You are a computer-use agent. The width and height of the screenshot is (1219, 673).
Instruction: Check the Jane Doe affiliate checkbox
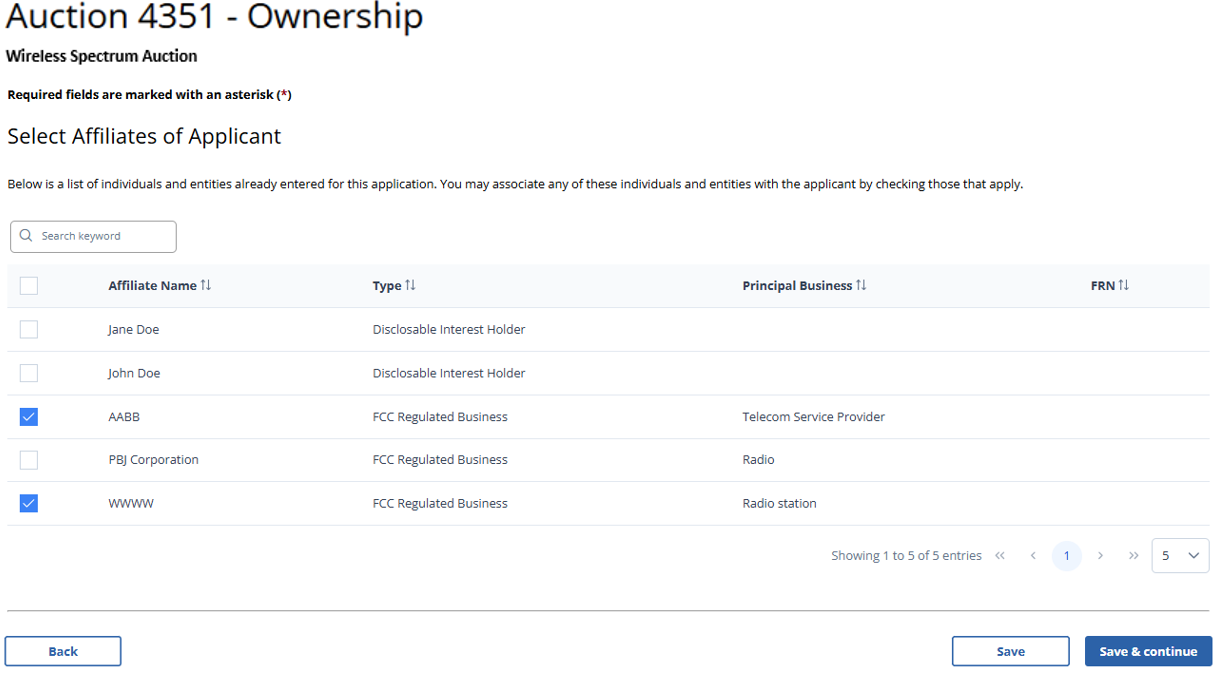point(29,330)
